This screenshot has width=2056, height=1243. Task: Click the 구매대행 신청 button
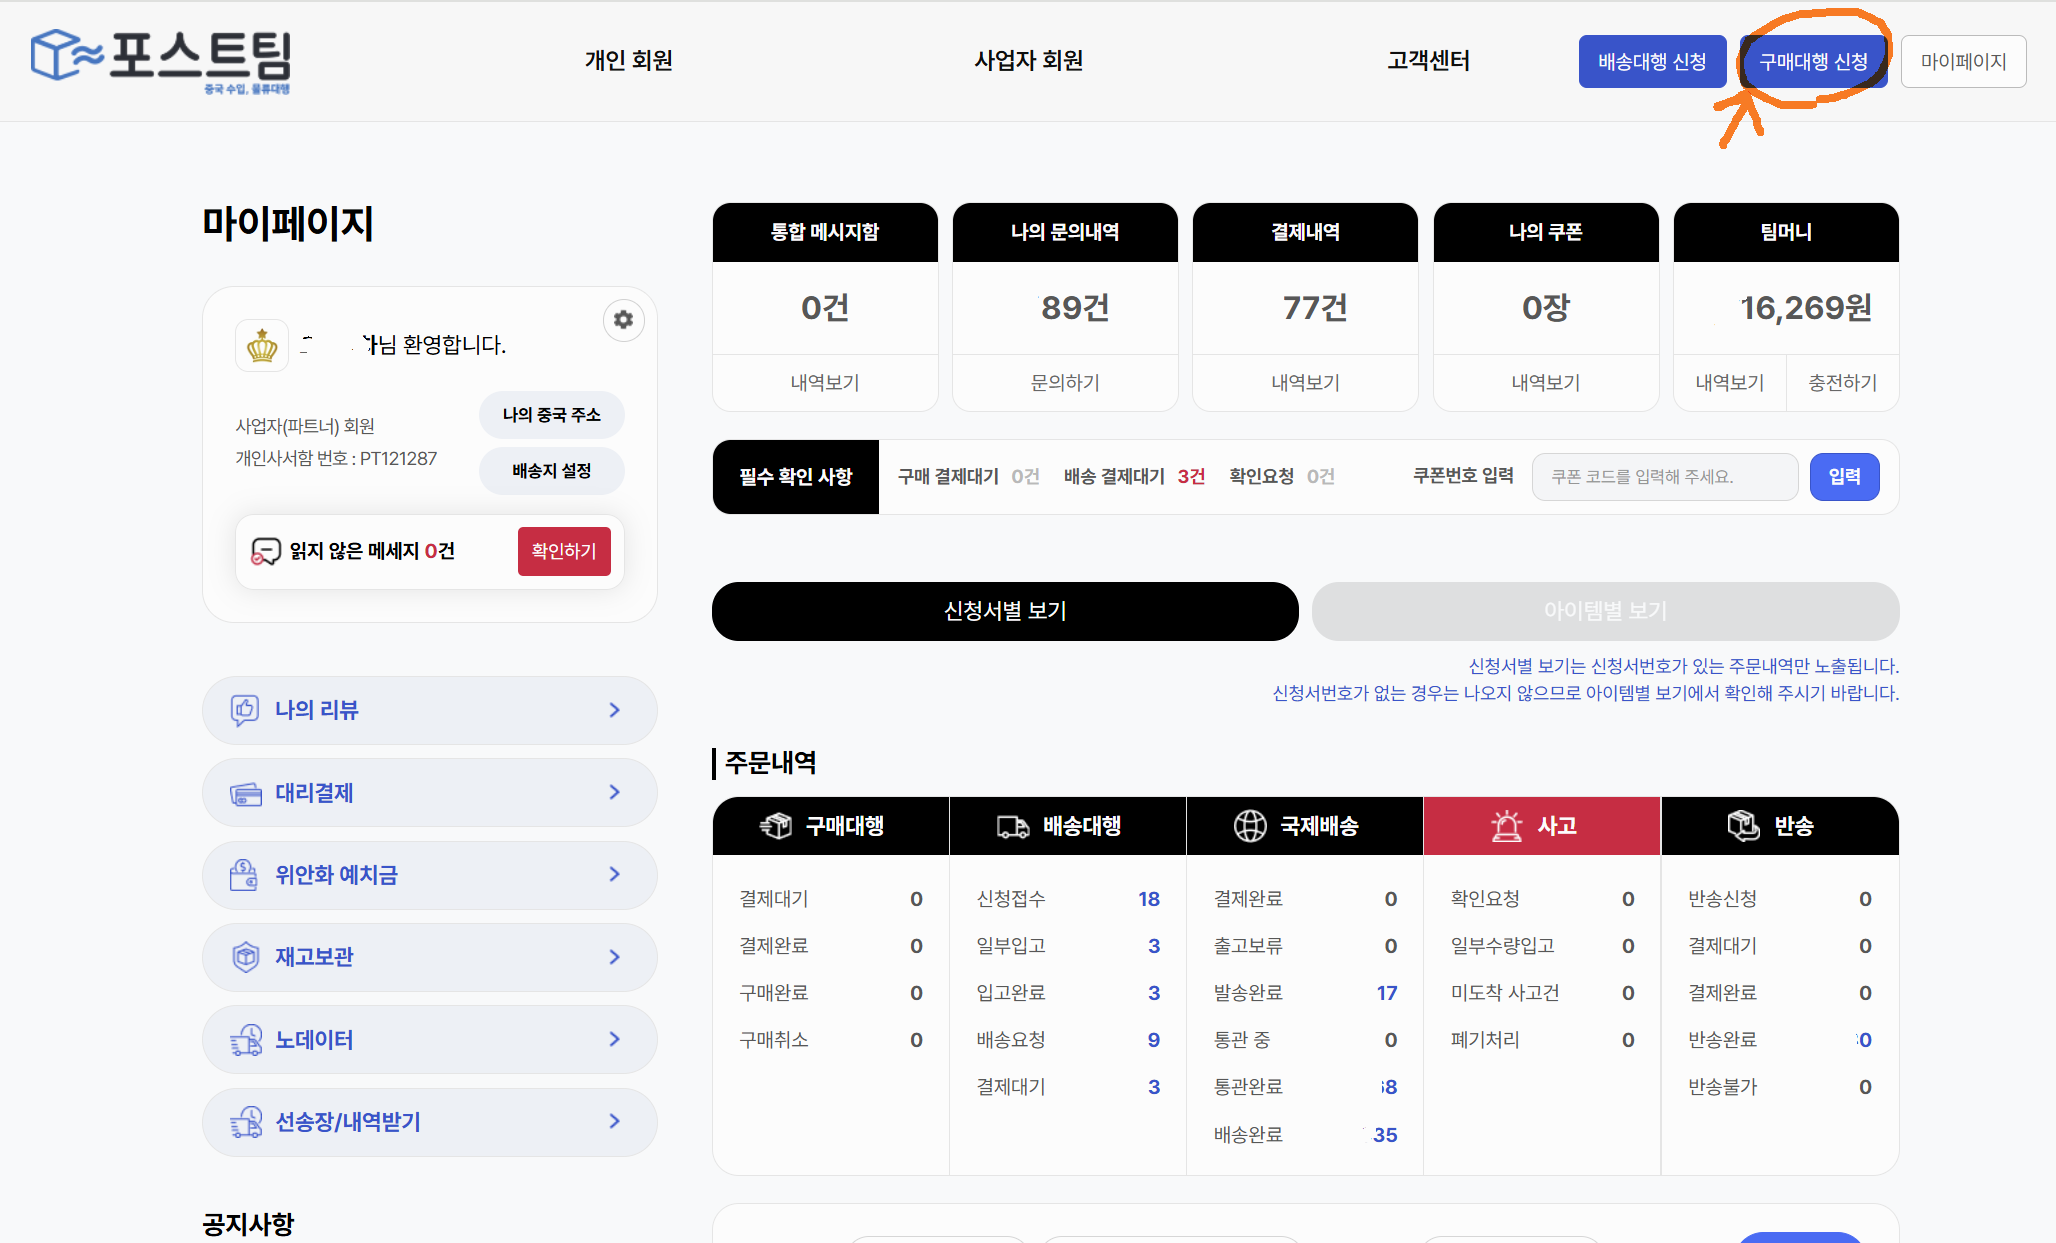click(1813, 62)
